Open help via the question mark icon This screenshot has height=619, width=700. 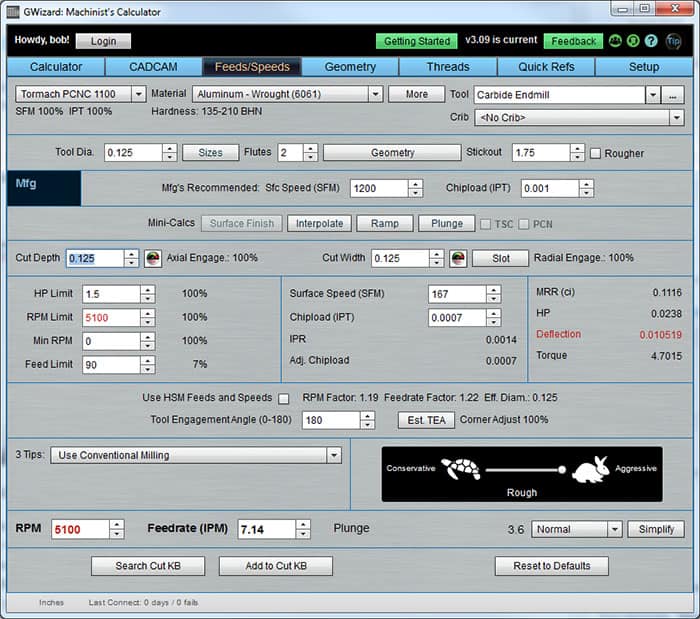pos(651,42)
